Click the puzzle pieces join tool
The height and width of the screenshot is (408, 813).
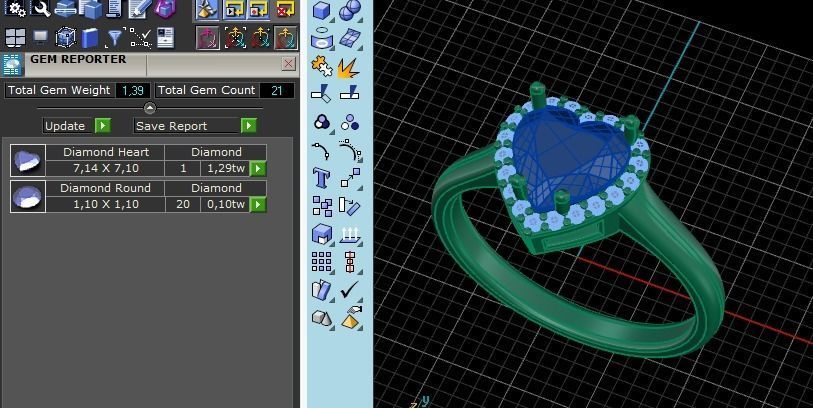click(322, 67)
